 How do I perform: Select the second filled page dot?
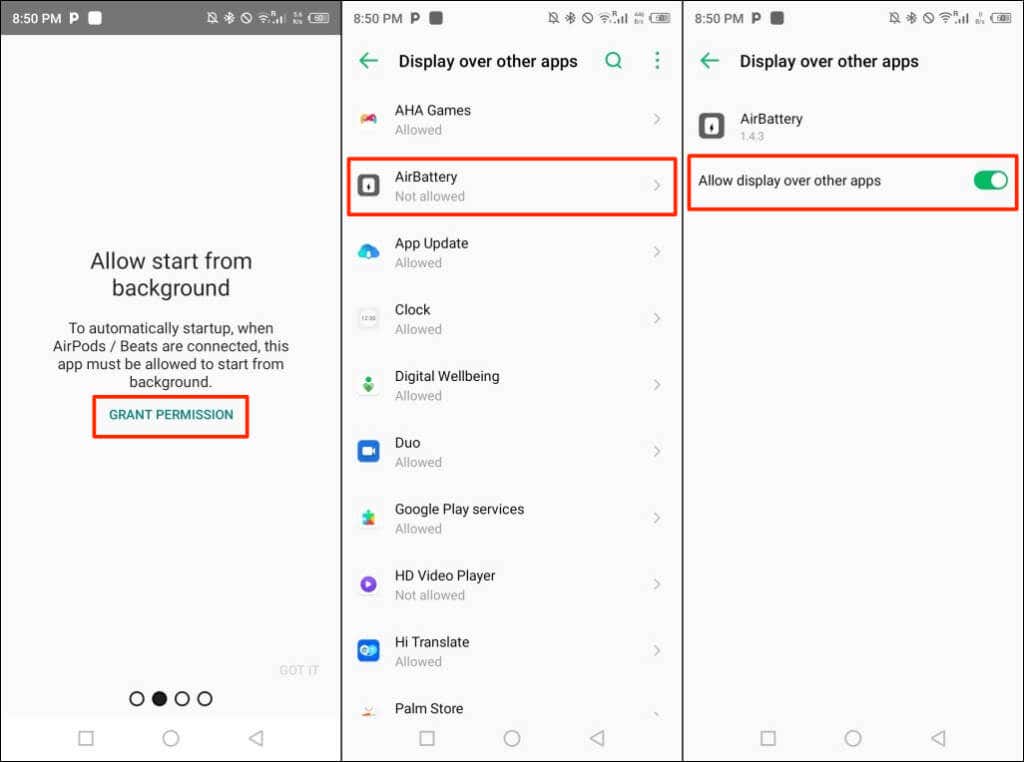pyautogui.click(x=159, y=699)
